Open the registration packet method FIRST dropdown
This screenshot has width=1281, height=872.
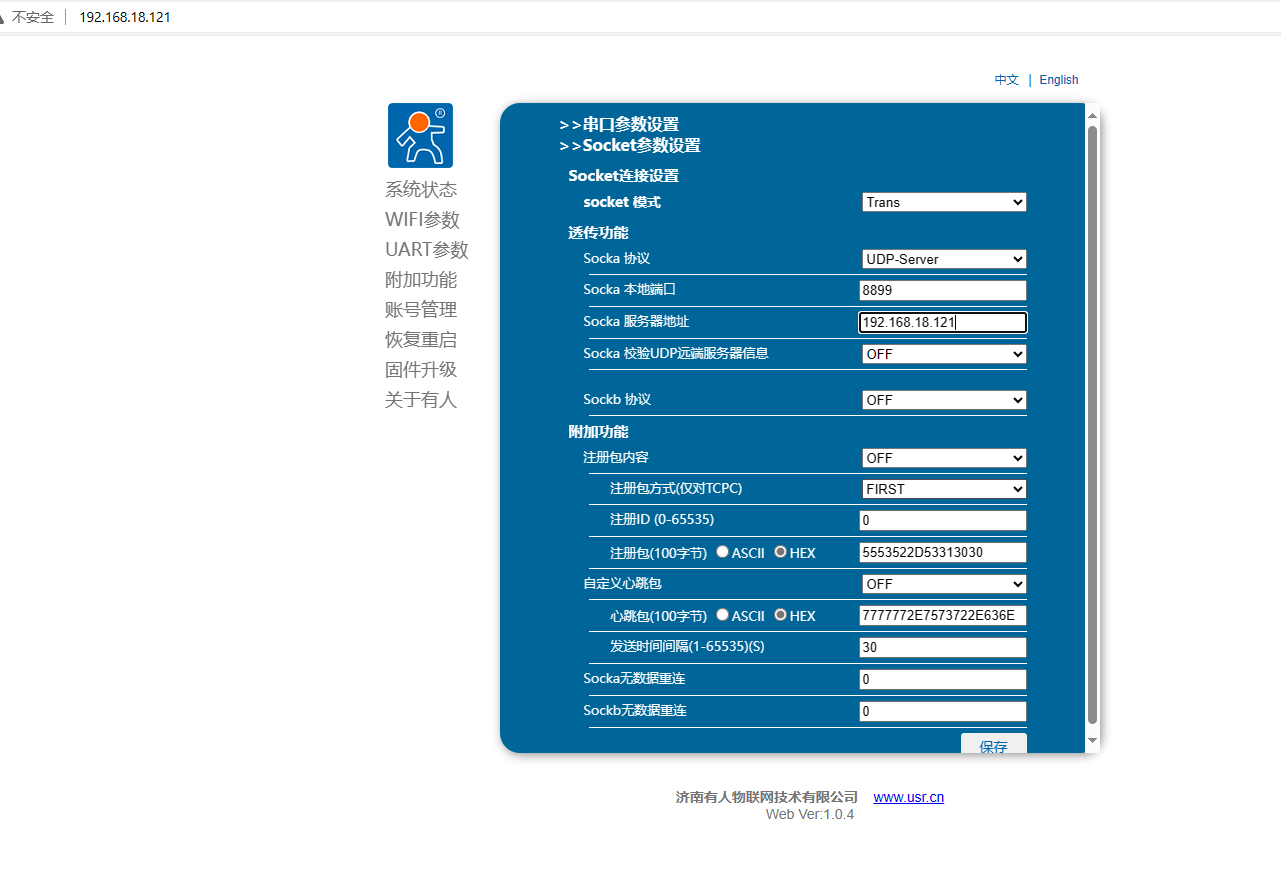coord(944,489)
